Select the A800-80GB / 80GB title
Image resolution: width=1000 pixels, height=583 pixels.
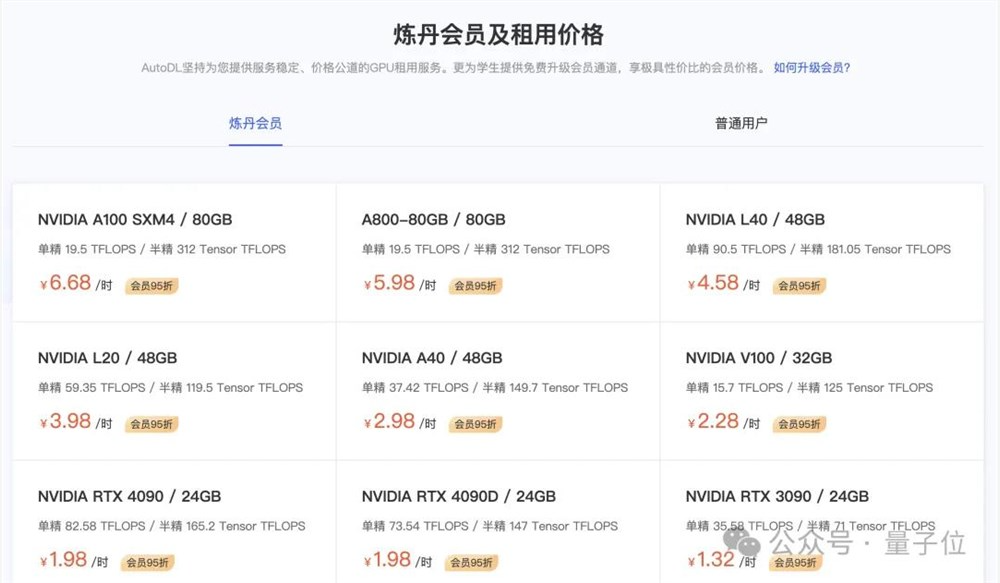click(x=434, y=219)
